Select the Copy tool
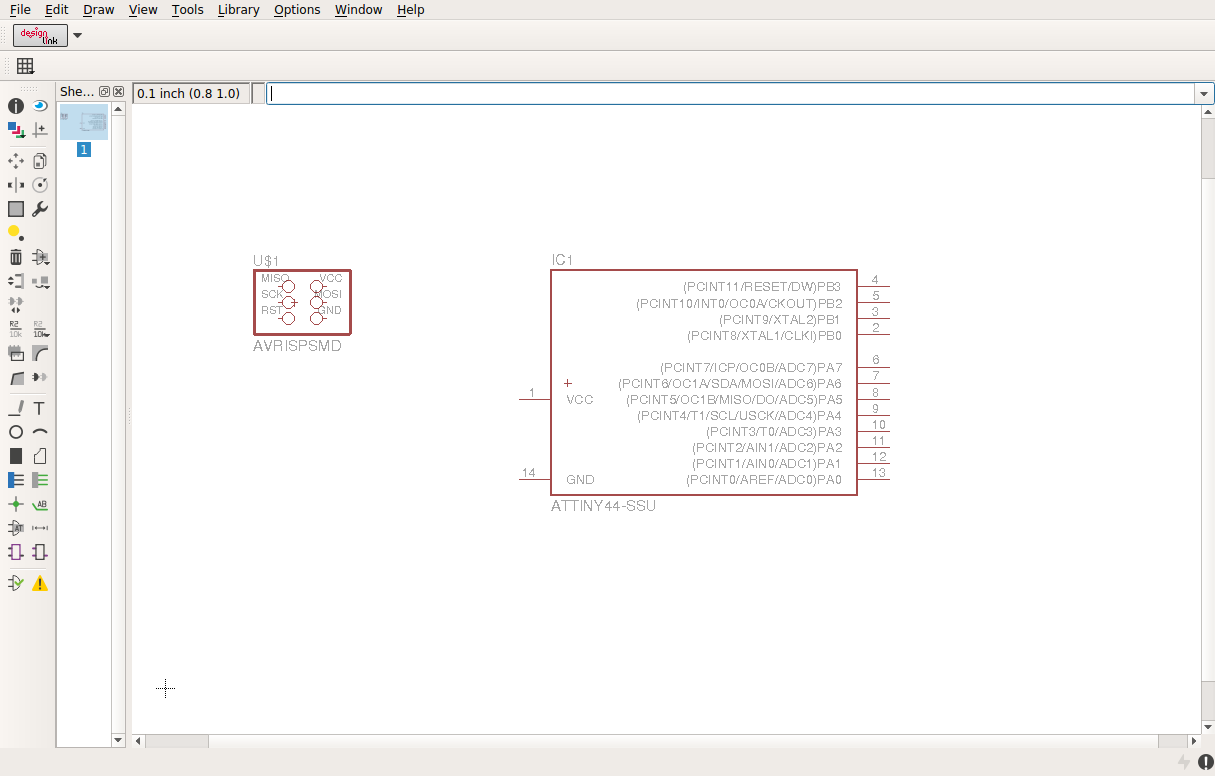The width and height of the screenshot is (1215, 776). click(40, 160)
